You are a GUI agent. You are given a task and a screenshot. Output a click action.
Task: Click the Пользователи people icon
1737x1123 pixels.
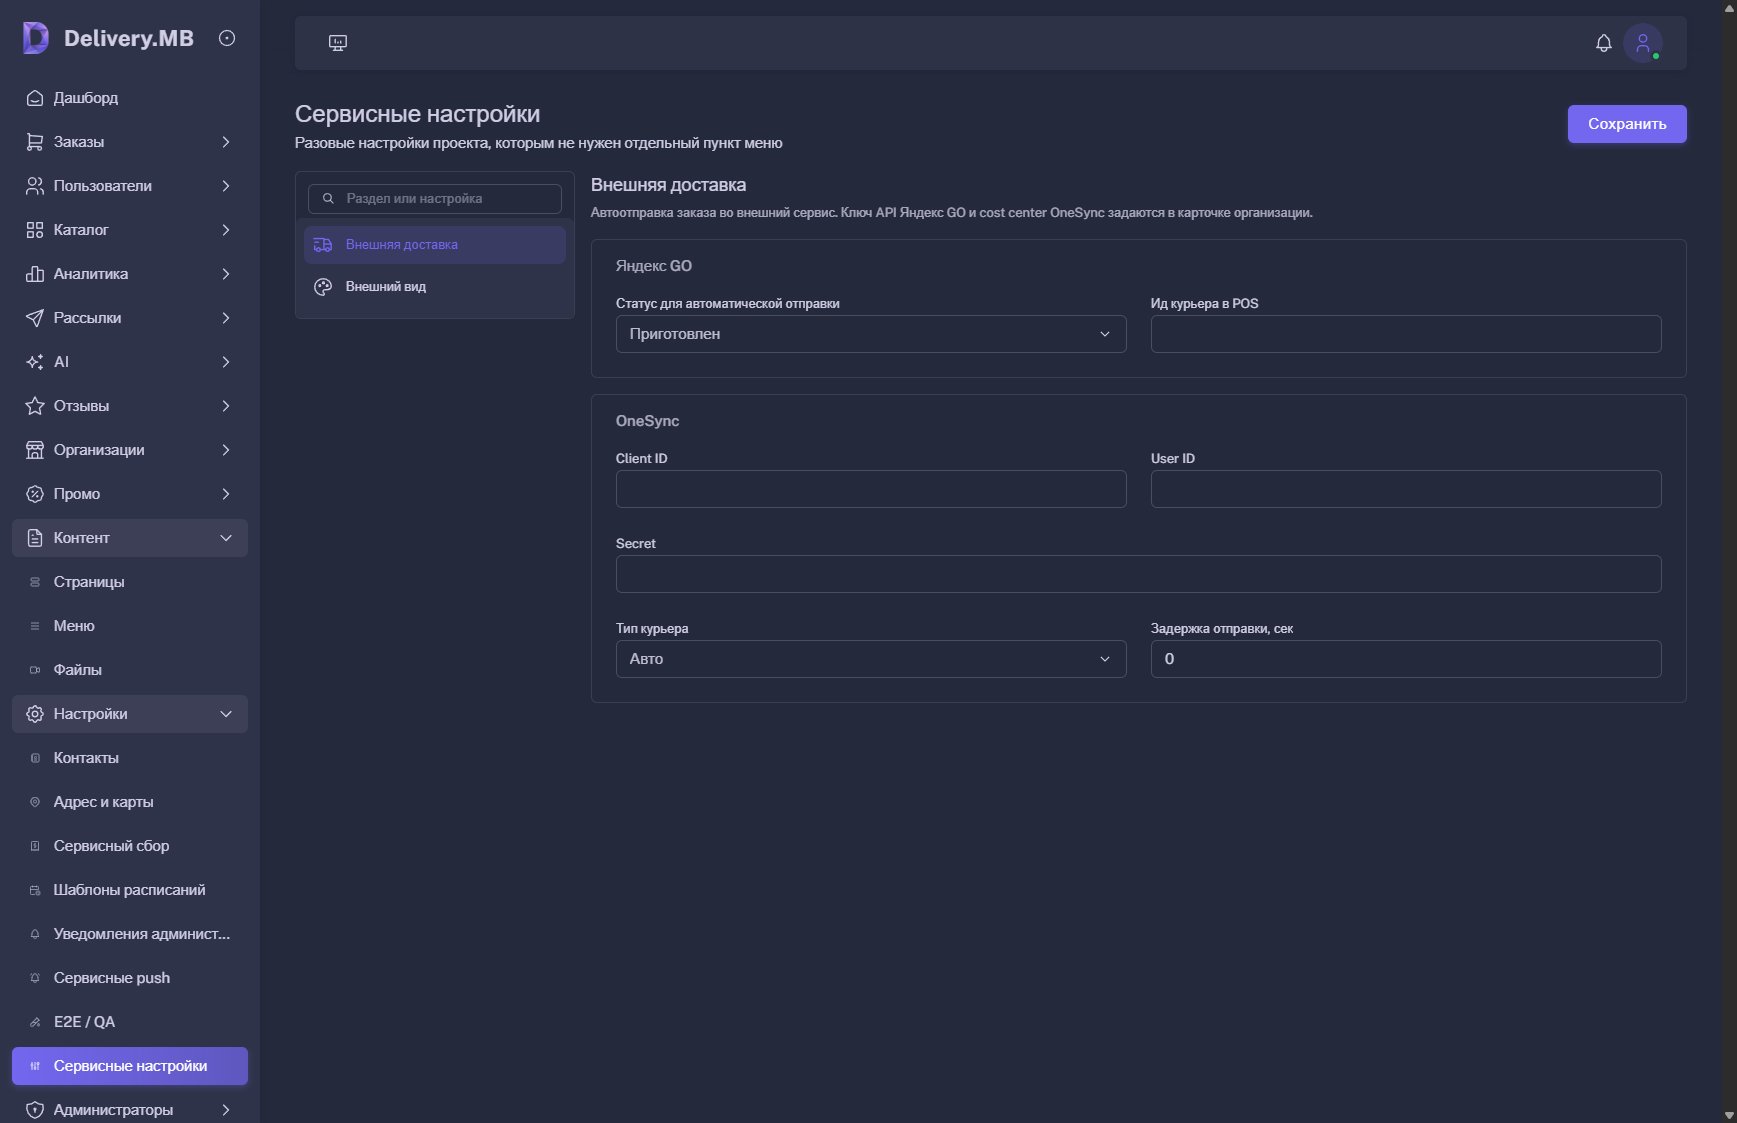click(35, 186)
